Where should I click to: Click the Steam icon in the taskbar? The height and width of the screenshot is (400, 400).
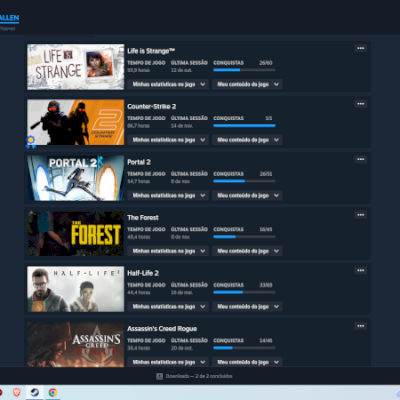[x=35, y=392]
